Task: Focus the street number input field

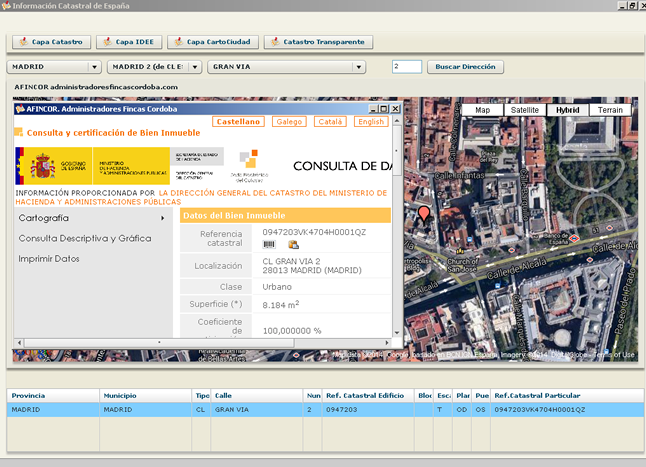Action: [x=407, y=67]
